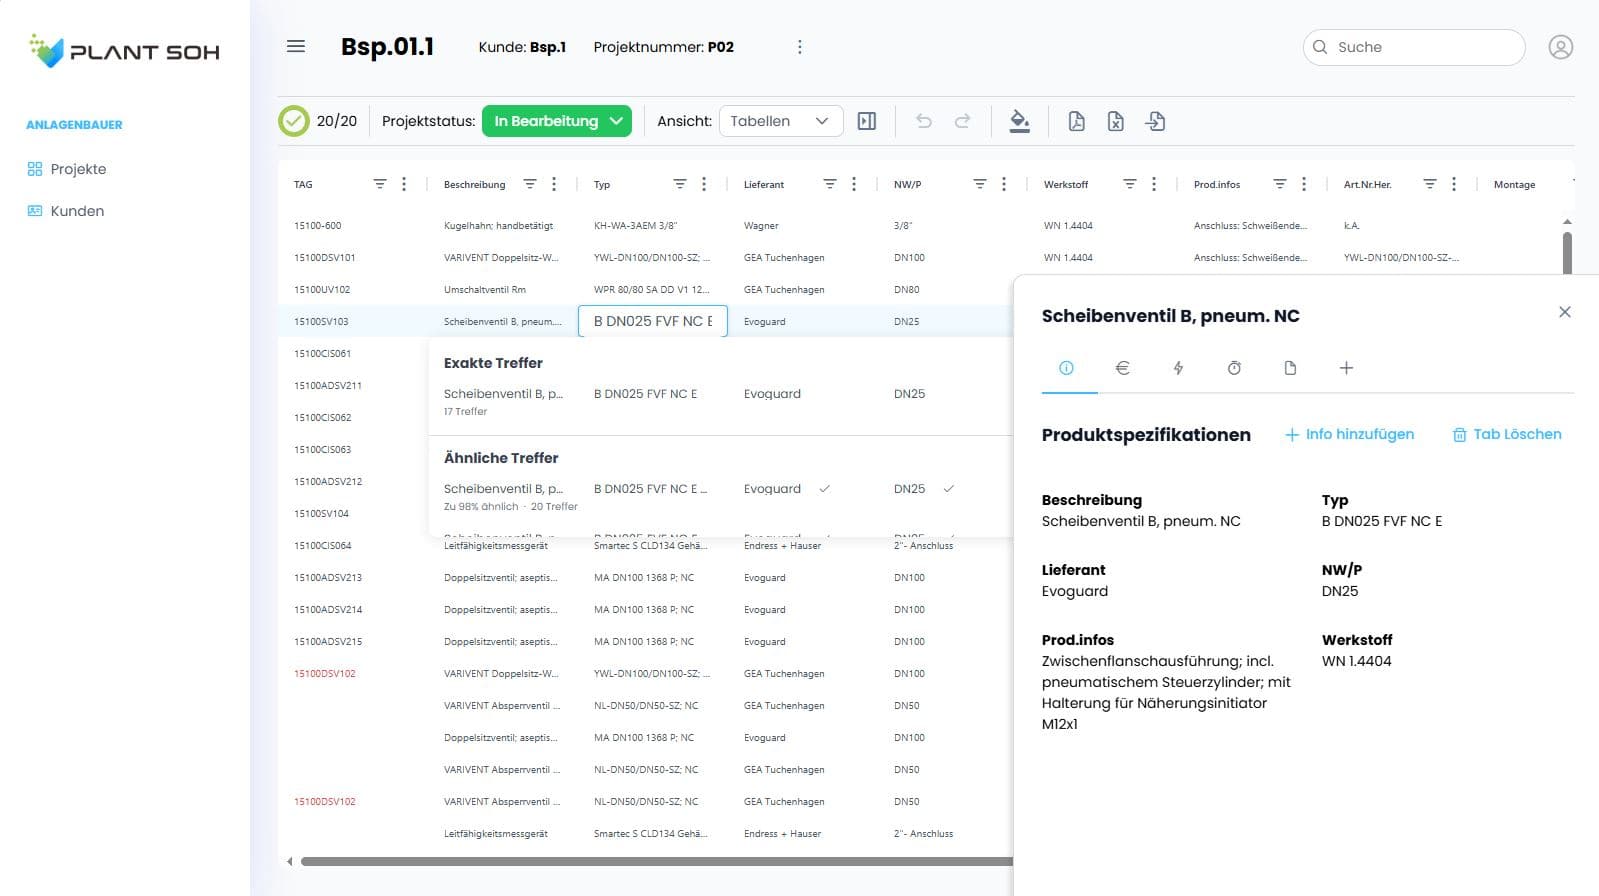
Task: Add a new tab with plus icon
Action: click(1346, 368)
